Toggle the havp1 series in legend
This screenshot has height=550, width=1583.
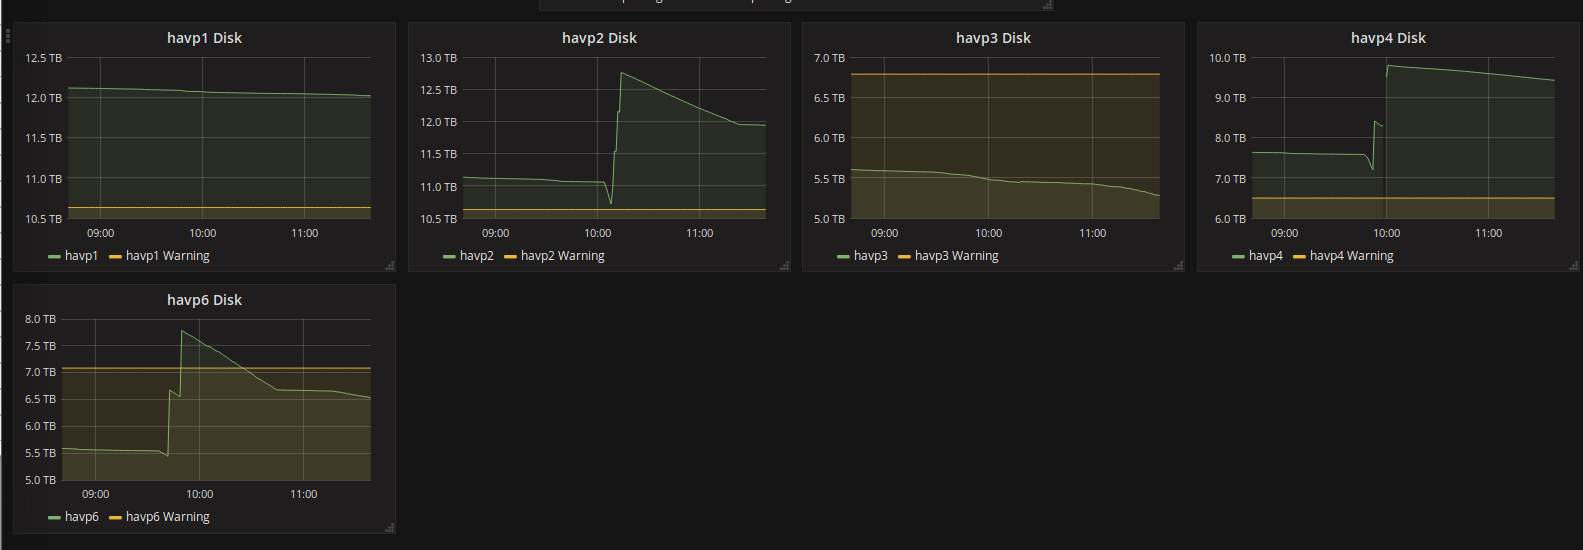point(81,256)
